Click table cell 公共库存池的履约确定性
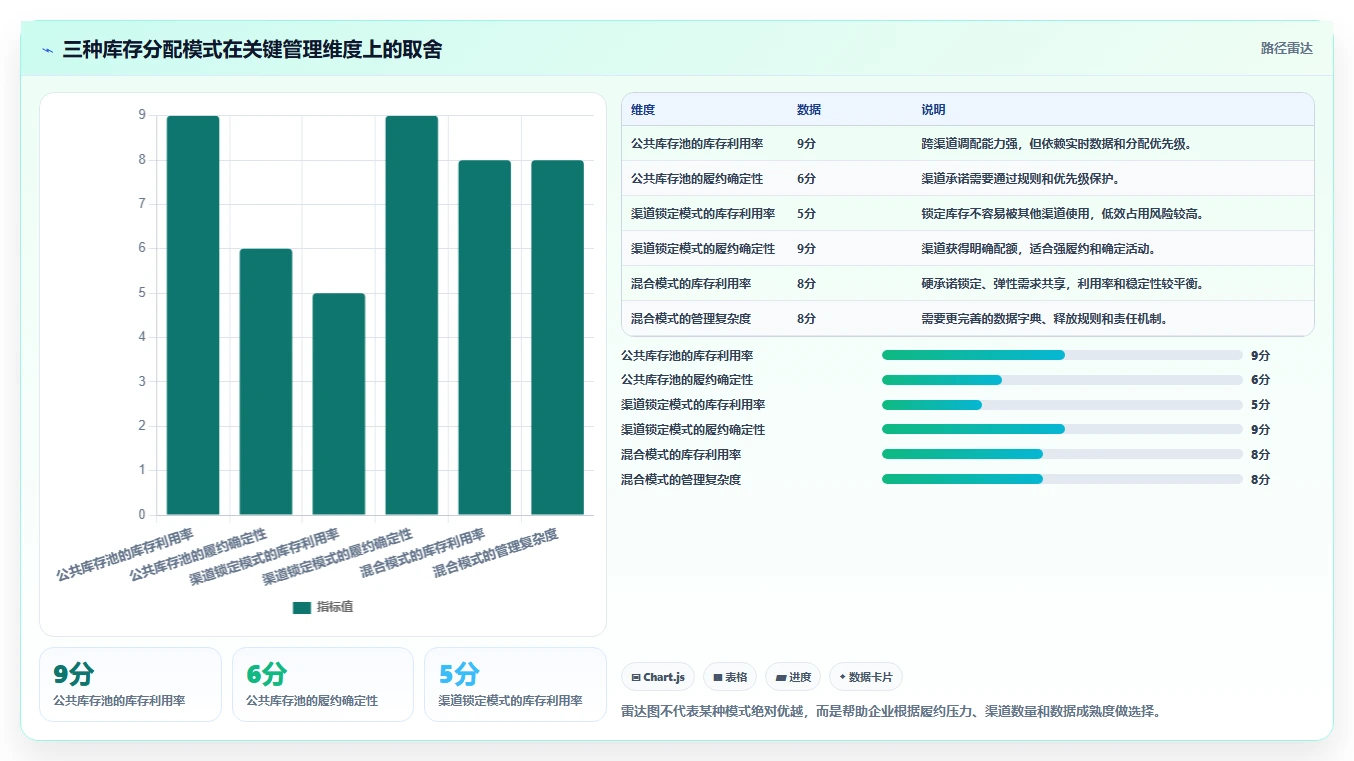The height and width of the screenshot is (761, 1354). click(x=697, y=179)
